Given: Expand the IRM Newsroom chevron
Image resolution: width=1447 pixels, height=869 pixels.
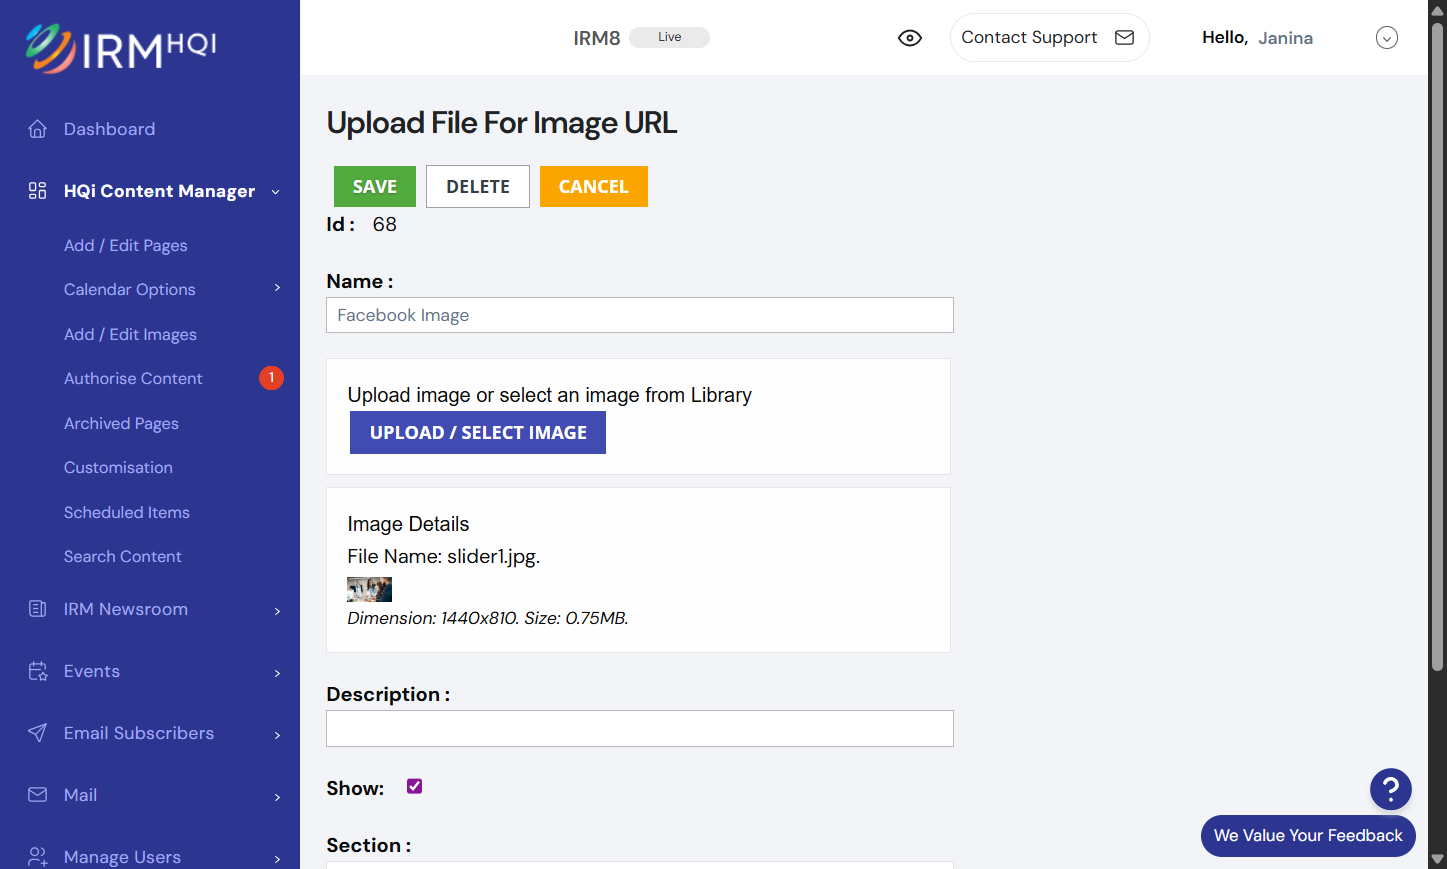Looking at the screenshot, I should coord(278,611).
